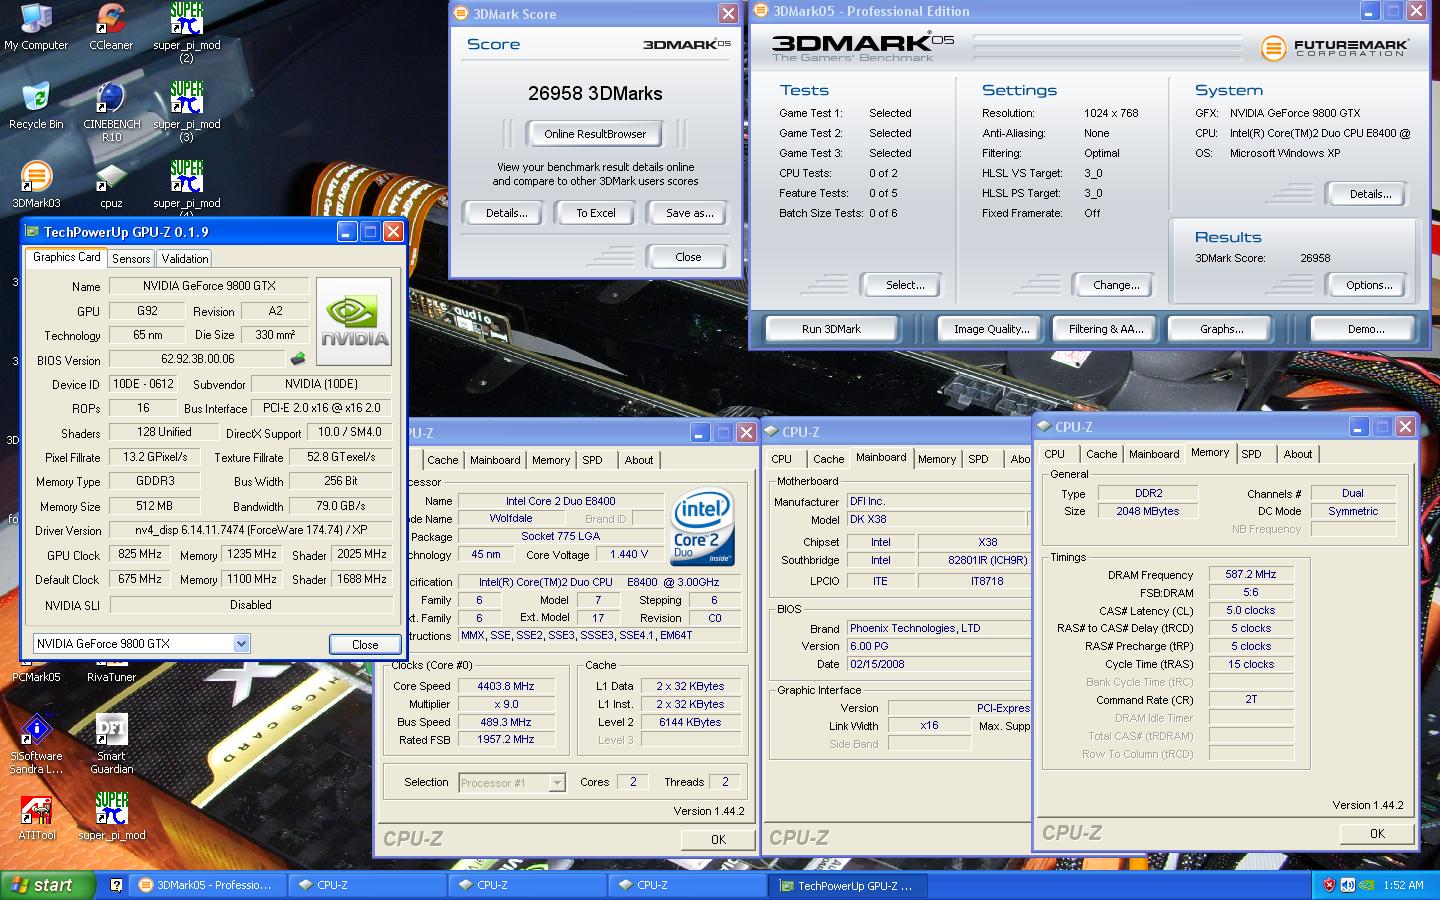This screenshot has height=900, width=1440.
Task: Open CPU tab in middle CPU-Z window
Action: (781, 459)
